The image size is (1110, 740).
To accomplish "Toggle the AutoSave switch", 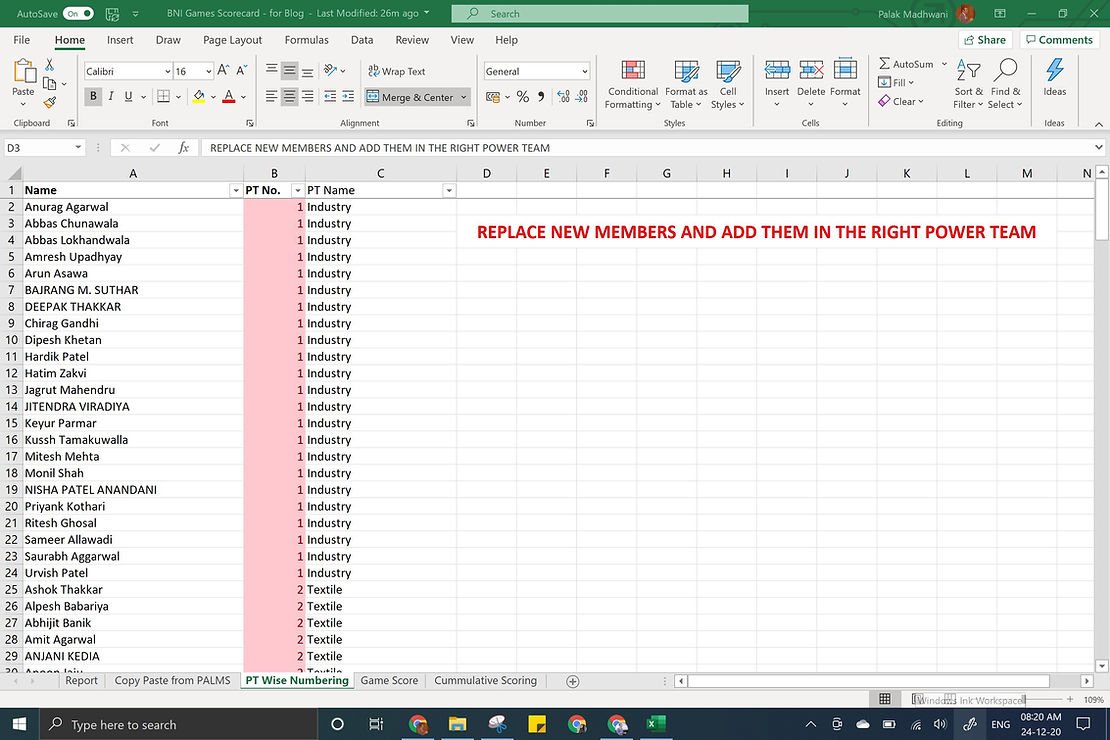I will pos(78,14).
